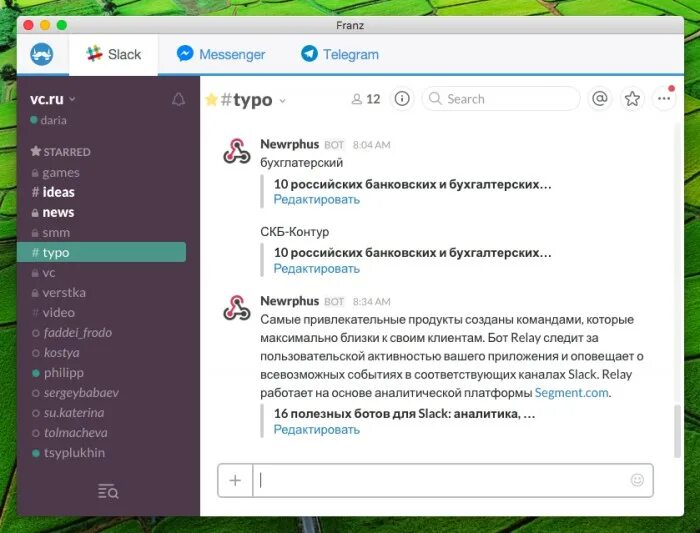The image size is (700, 533).
Task: Open the quick switcher icon in sidebar
Action: pyautogui.click(x=108, y=491)
